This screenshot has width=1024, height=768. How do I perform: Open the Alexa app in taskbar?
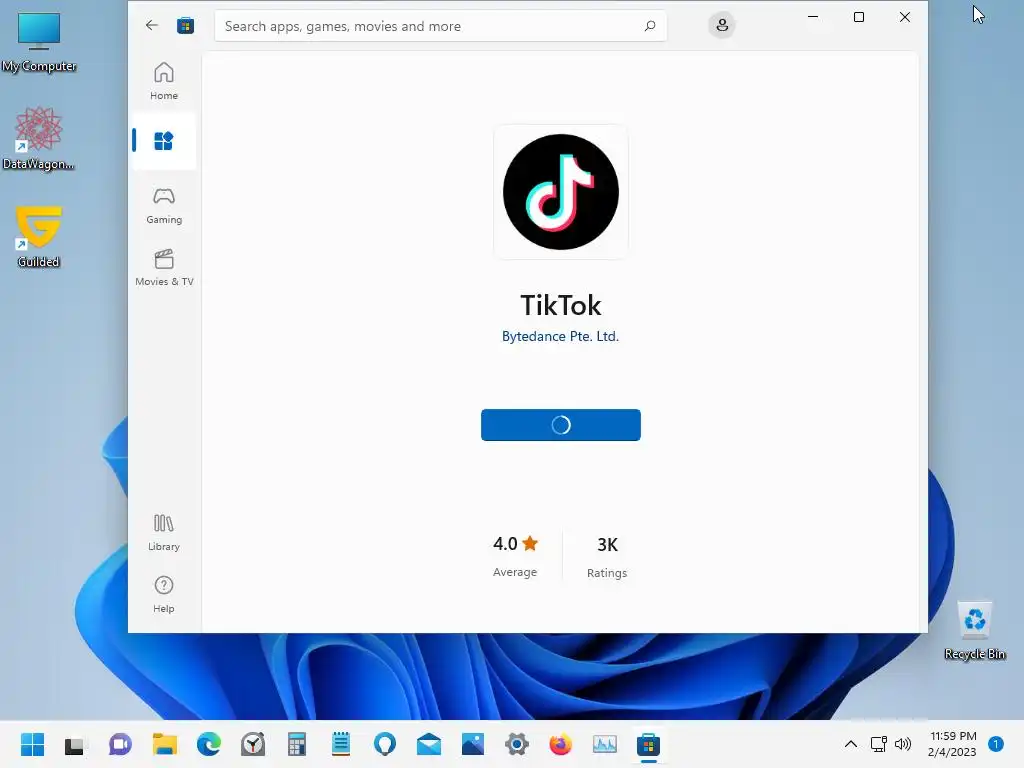[385, 744]
